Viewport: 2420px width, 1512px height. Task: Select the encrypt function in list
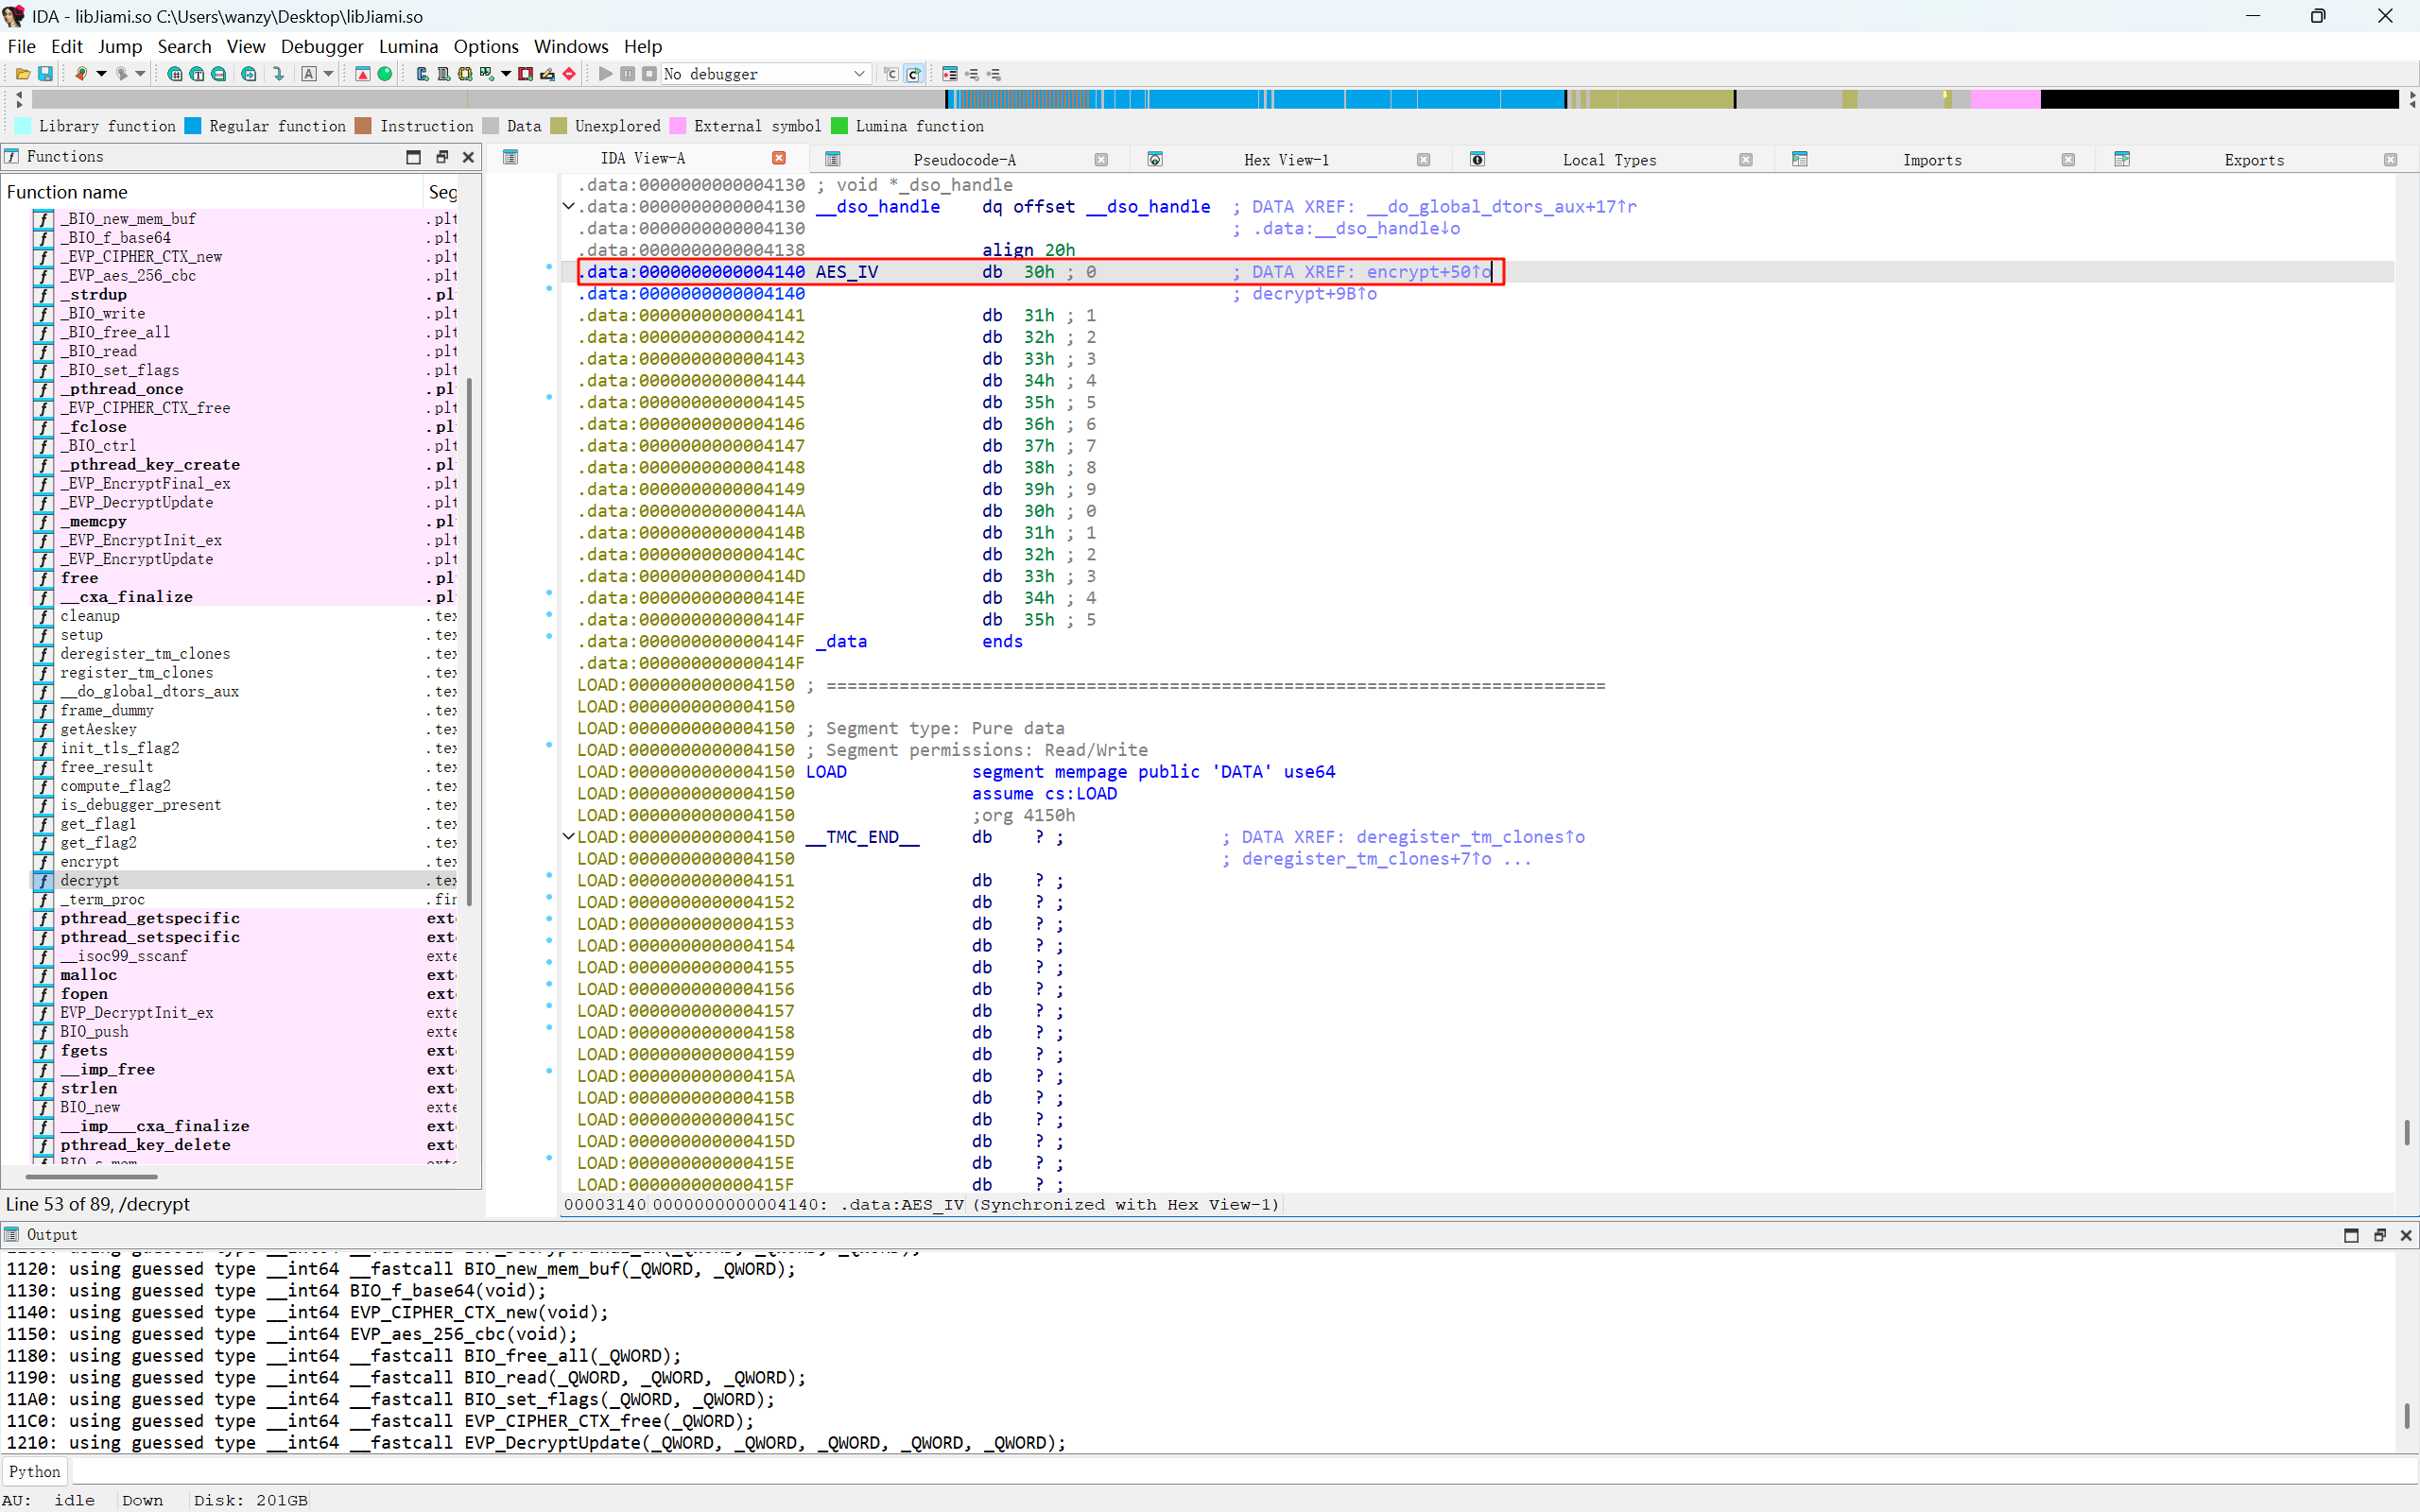click(89, 861)
